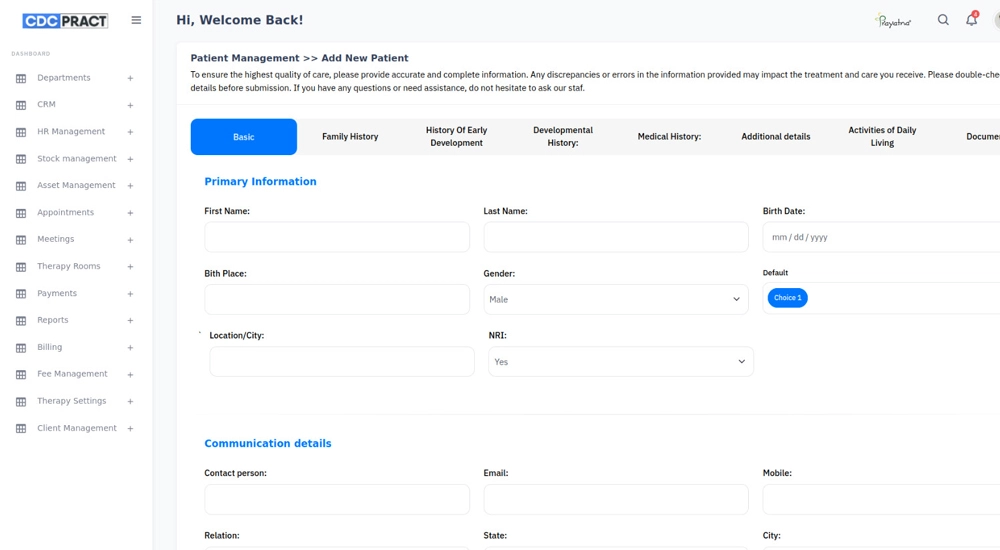The width and height of the screenshot is (1000, 550).
Task: Click the Choice 1 button
Action: pos(787,298)
